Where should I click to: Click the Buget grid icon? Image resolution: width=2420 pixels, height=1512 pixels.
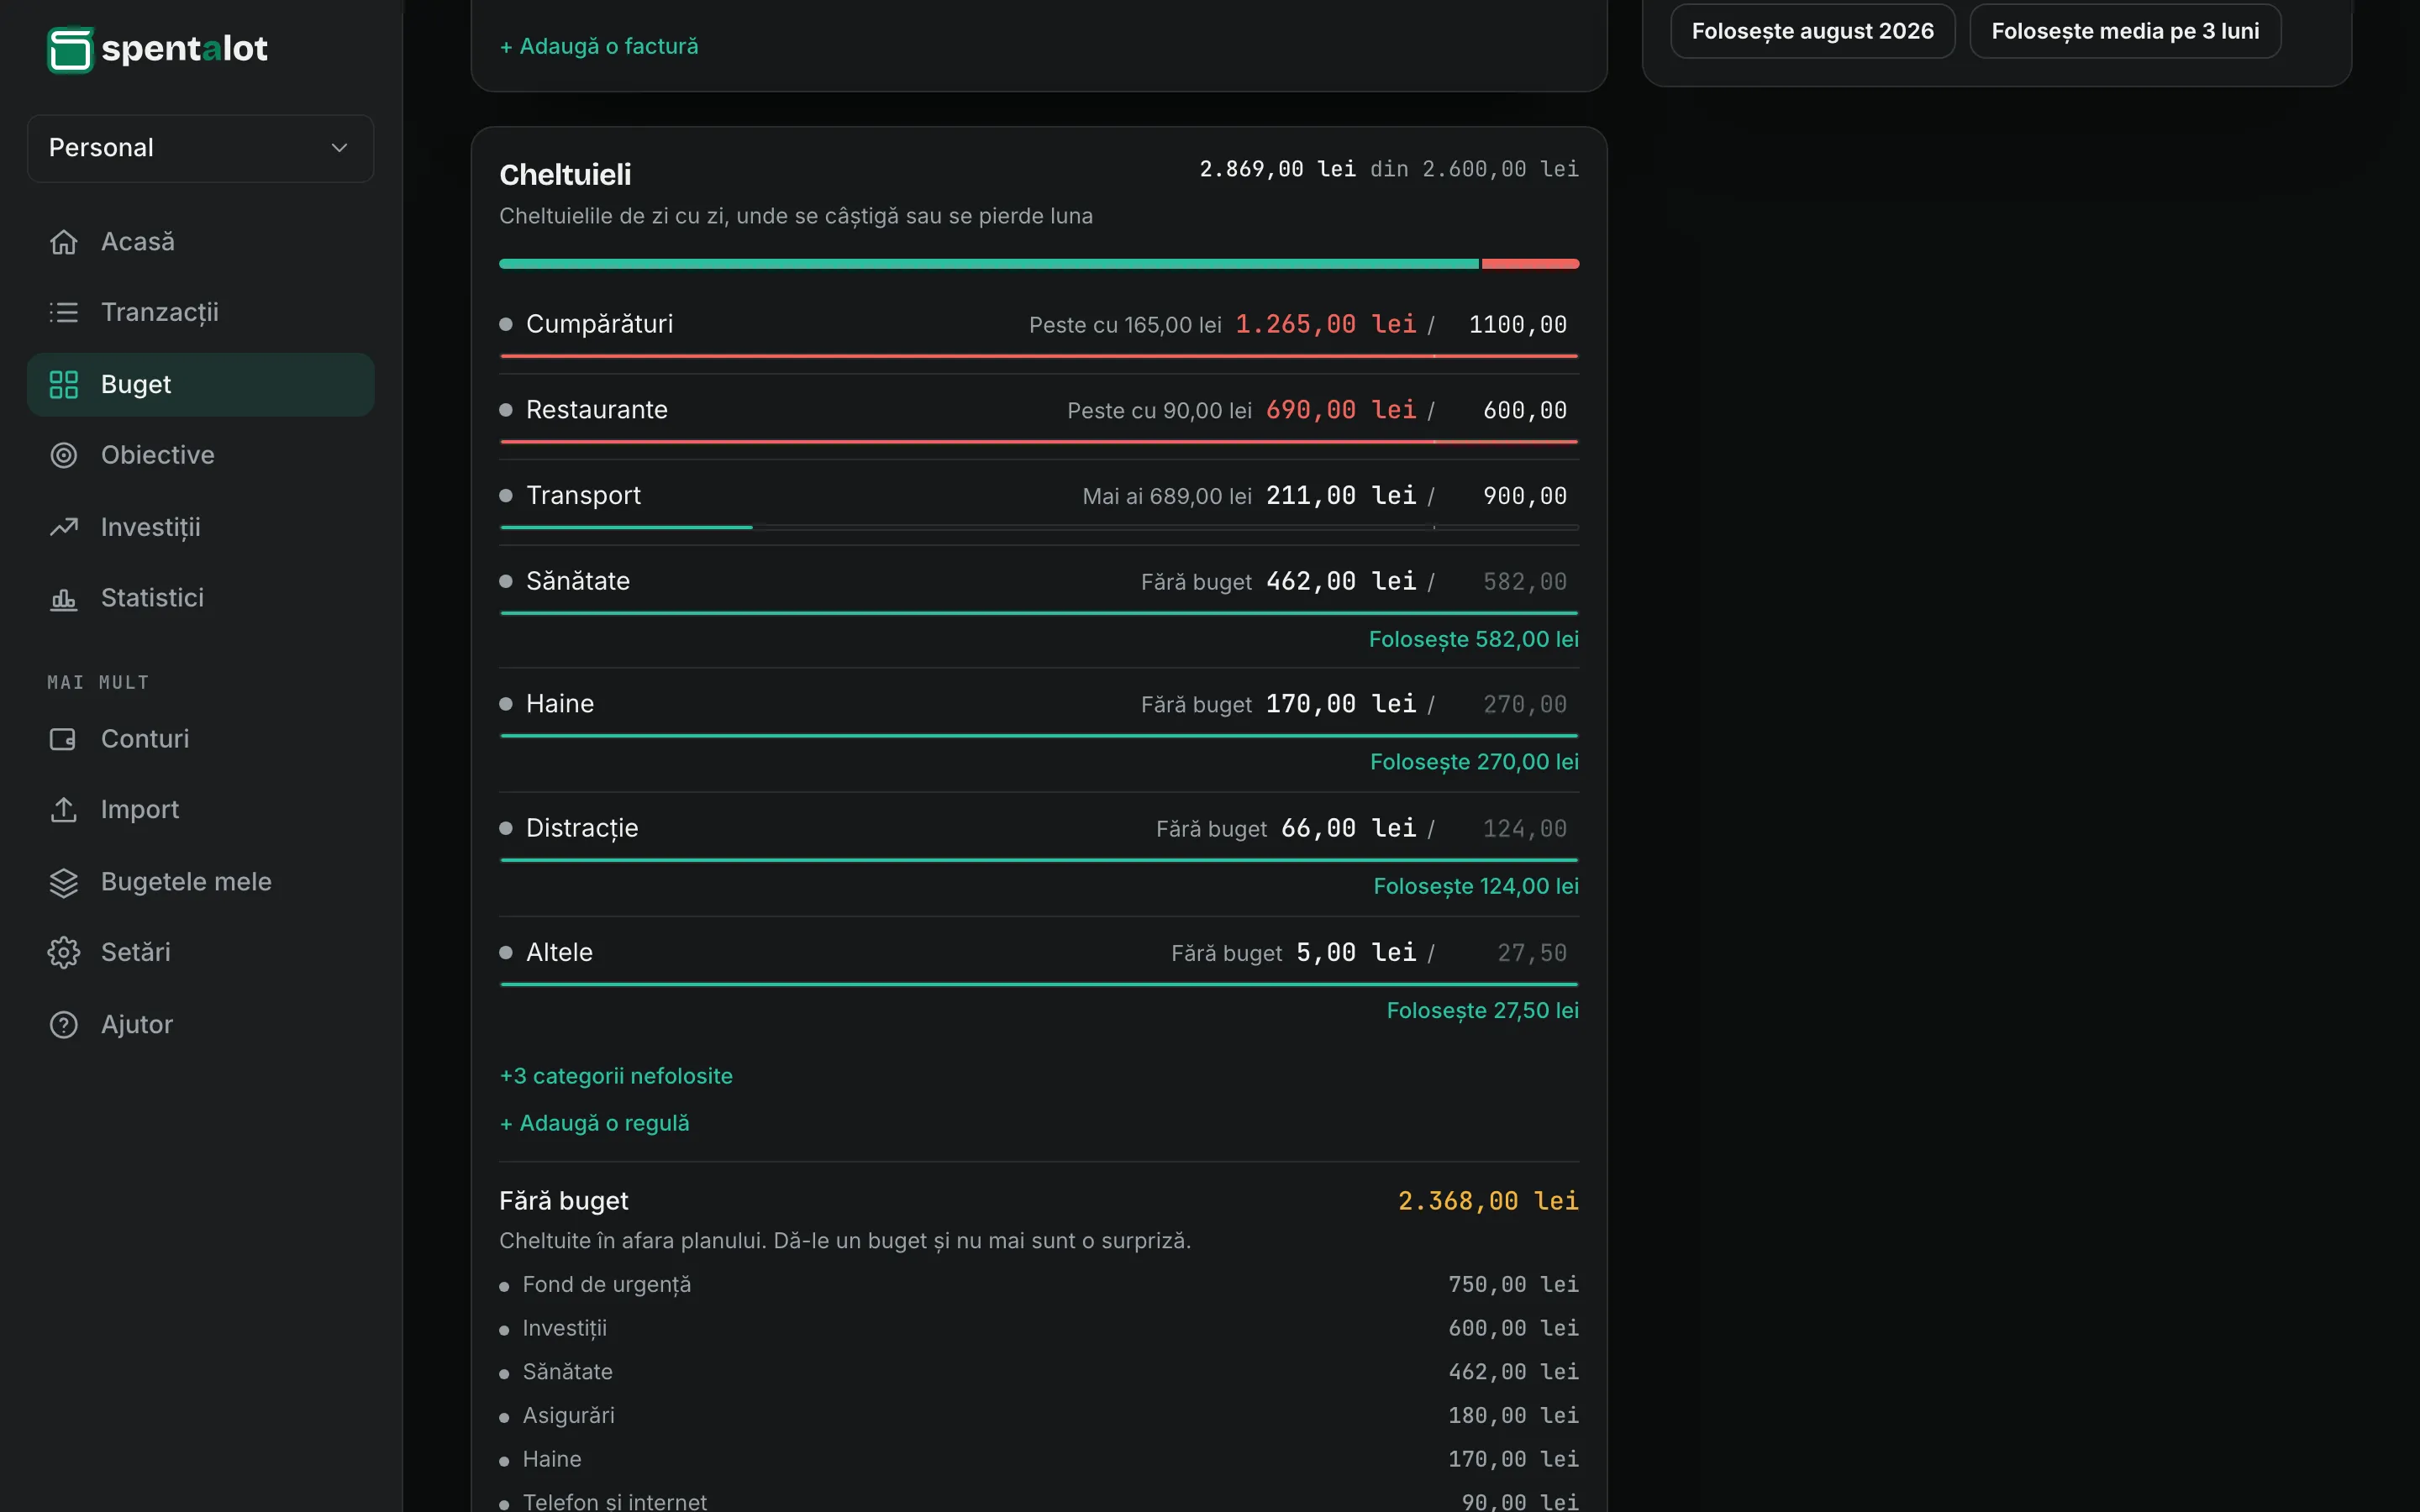coord(64,385)
